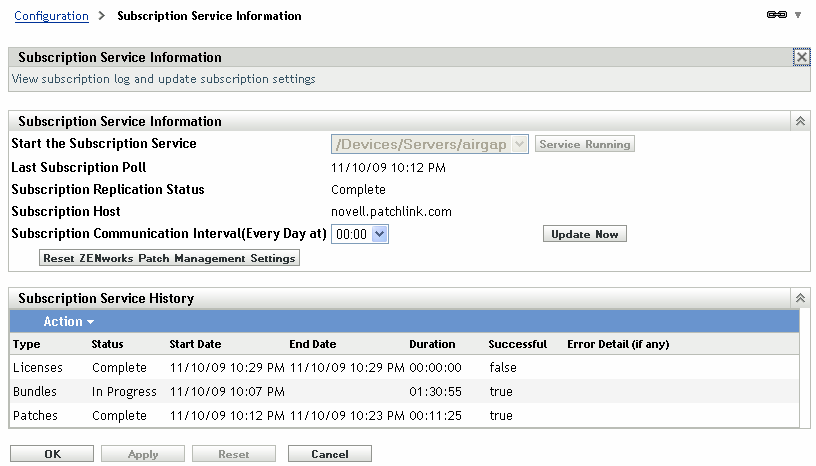Open the small arrow menu beside the chain icon
The image size is (816, 466).
click(x=797, y=16)
